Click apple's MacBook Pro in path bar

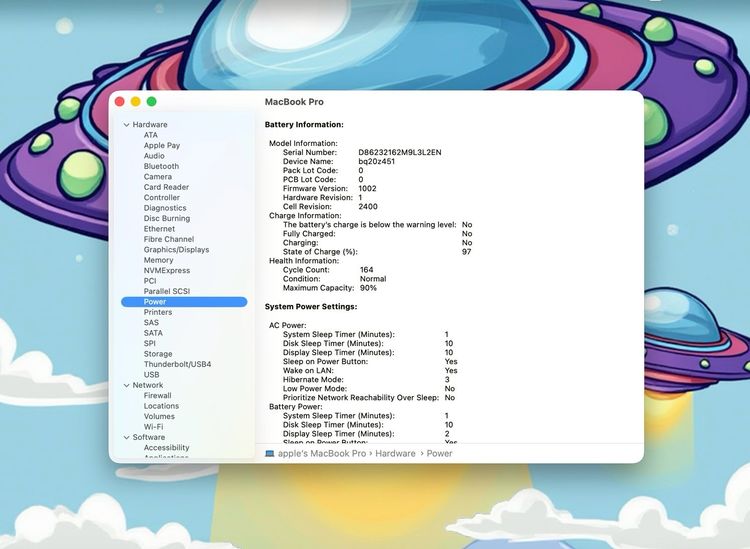(322, 453)
